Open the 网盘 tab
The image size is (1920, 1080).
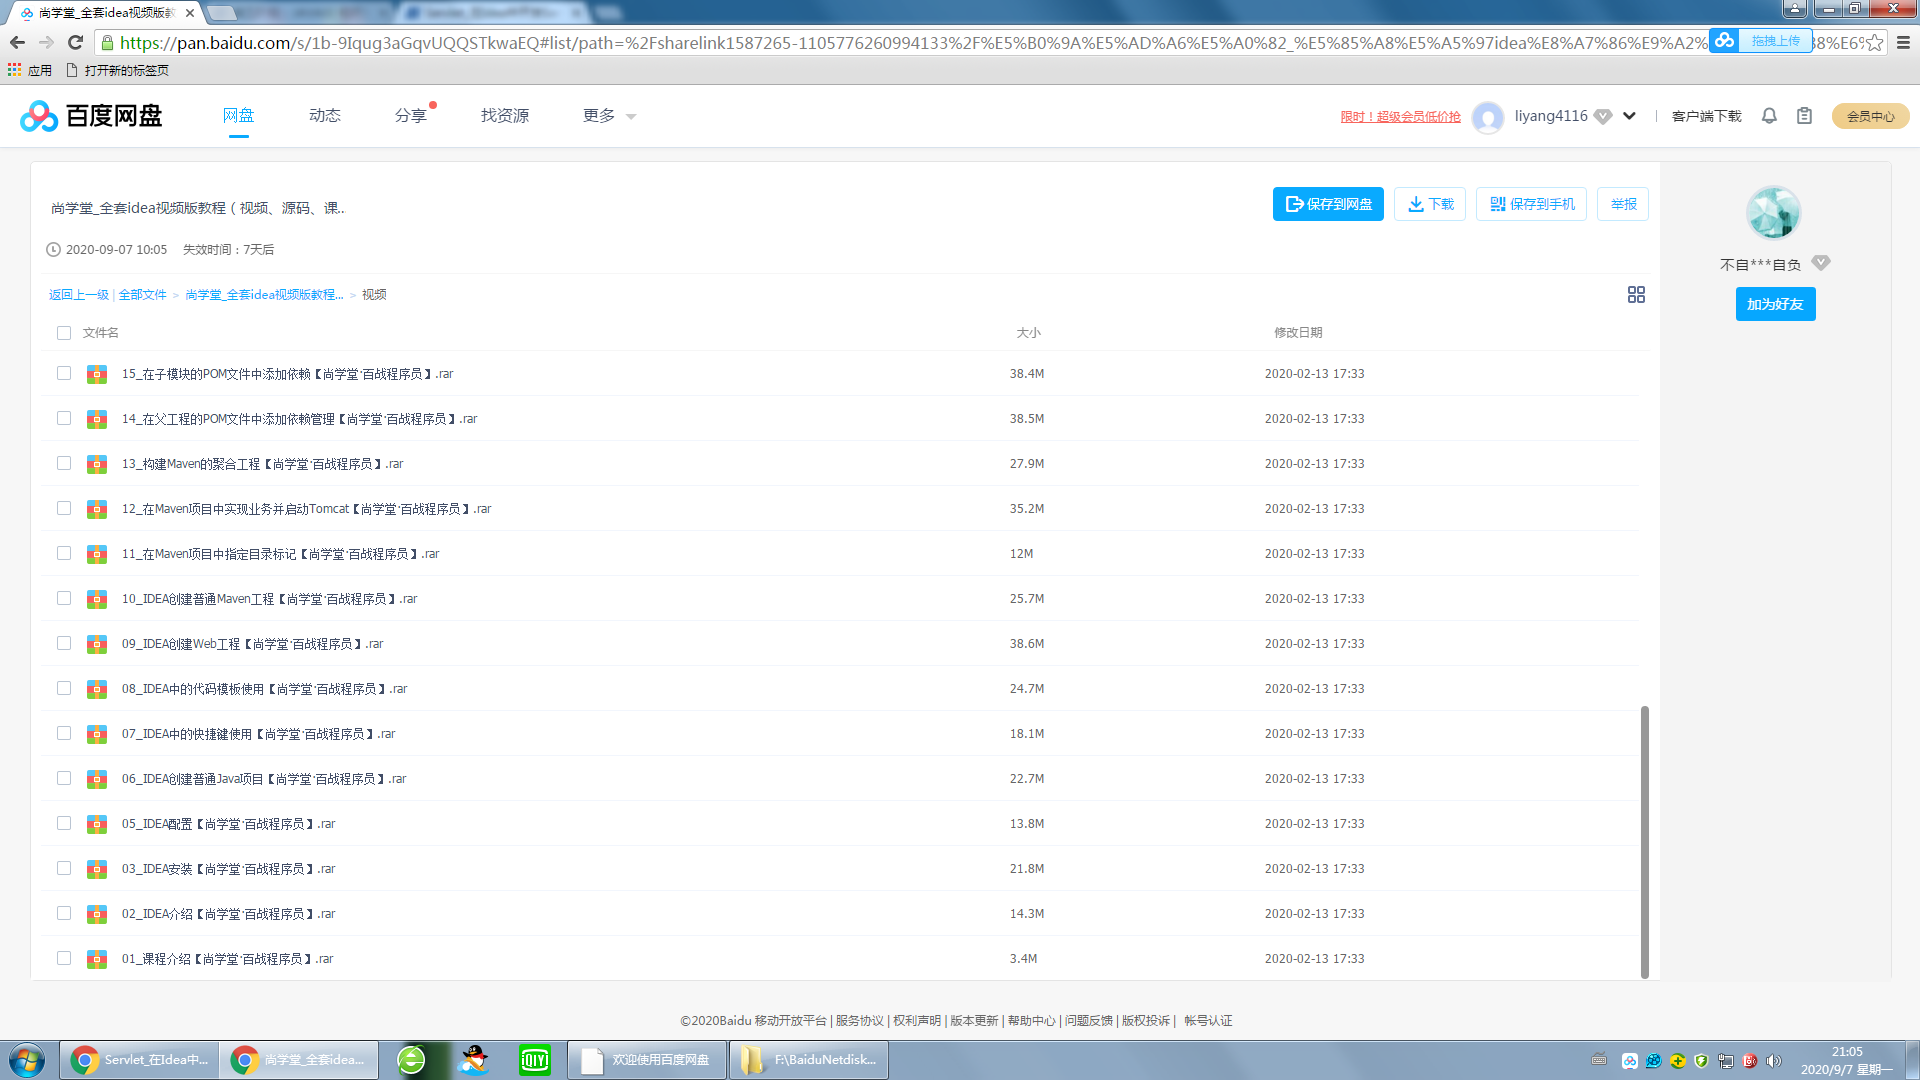[238, 116]
